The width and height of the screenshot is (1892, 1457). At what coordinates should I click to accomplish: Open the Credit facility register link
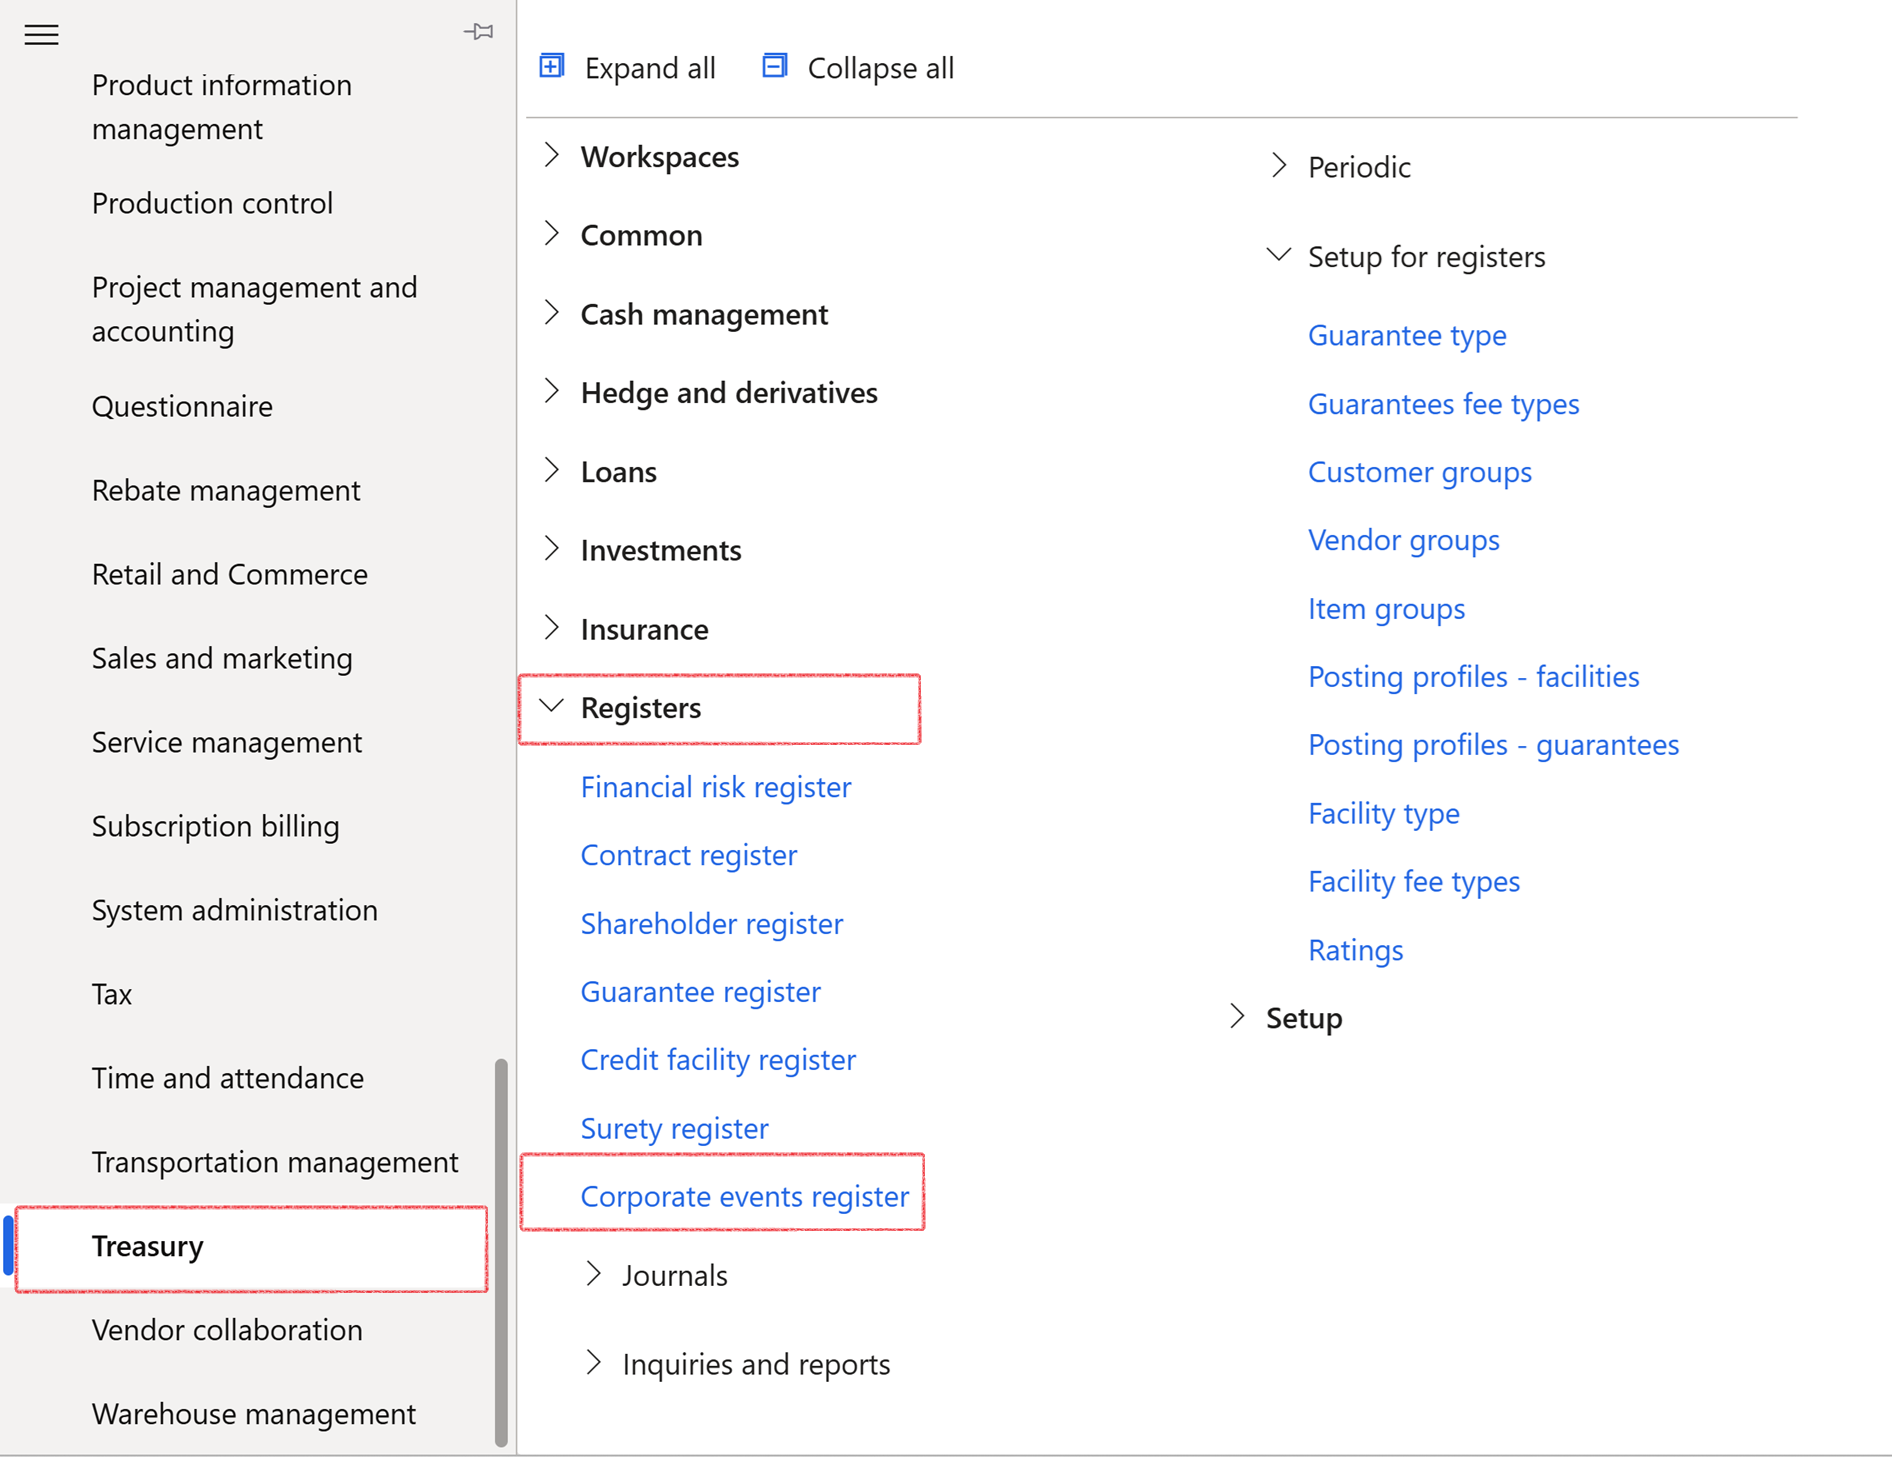(x=718, y=1059)
